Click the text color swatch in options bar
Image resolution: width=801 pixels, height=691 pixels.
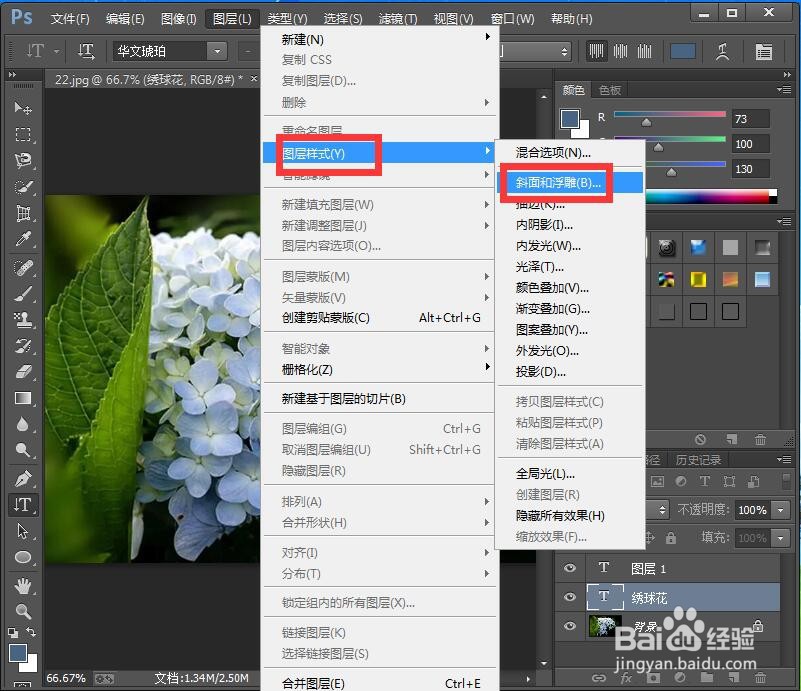682,52
